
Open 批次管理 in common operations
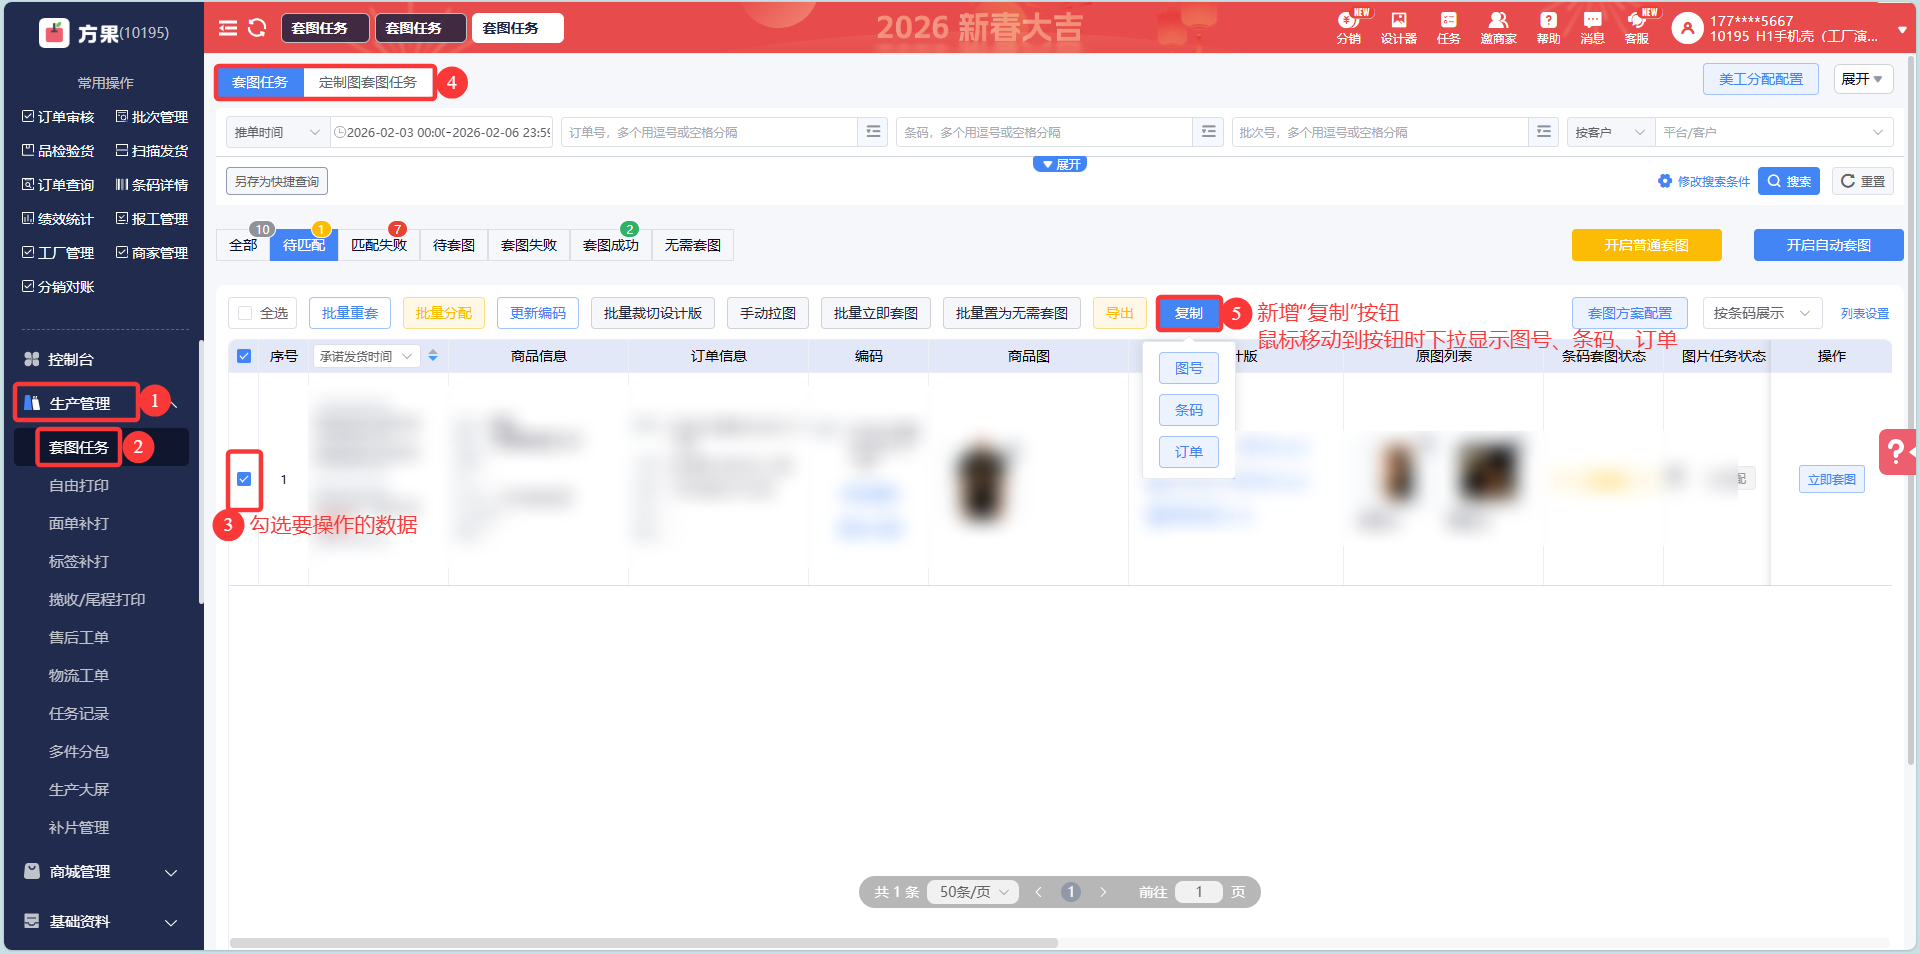tap(152, 117)
